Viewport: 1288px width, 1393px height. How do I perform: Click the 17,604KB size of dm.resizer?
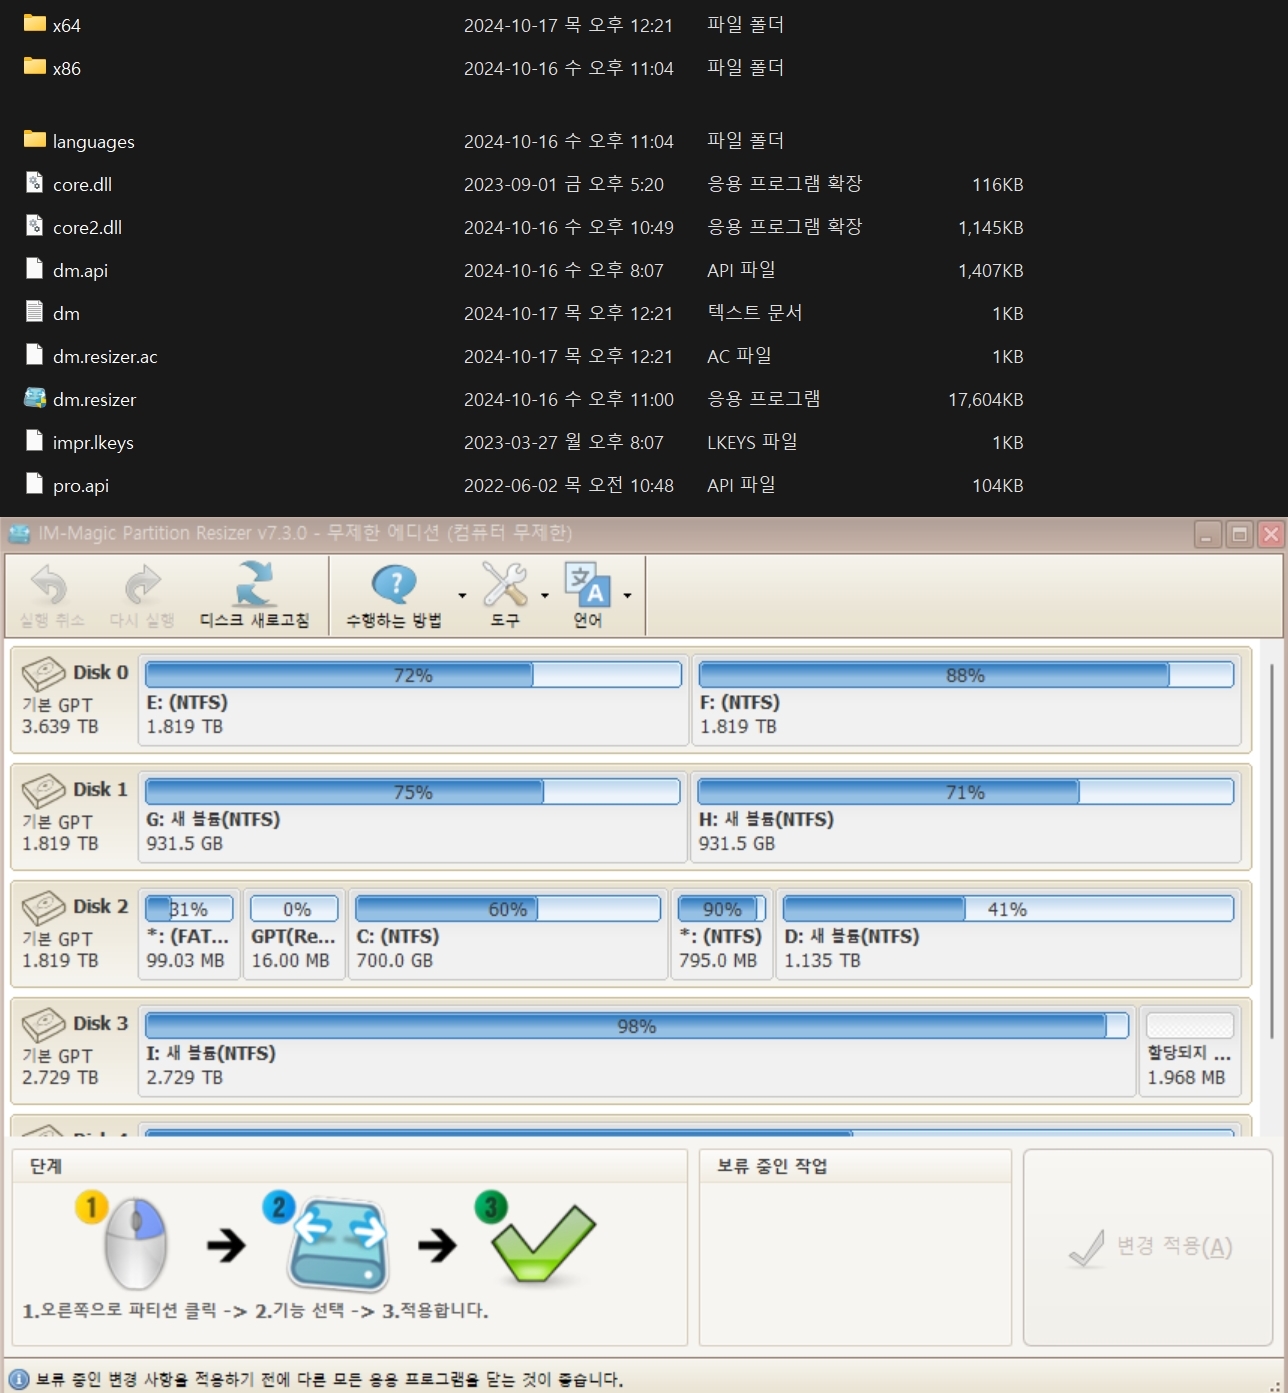click(985, 400)
